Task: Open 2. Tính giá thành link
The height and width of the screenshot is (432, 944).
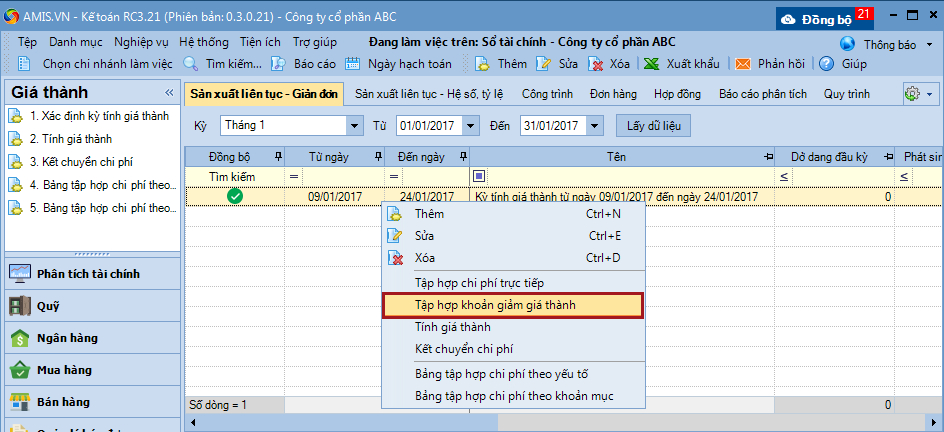Action: 70,138
